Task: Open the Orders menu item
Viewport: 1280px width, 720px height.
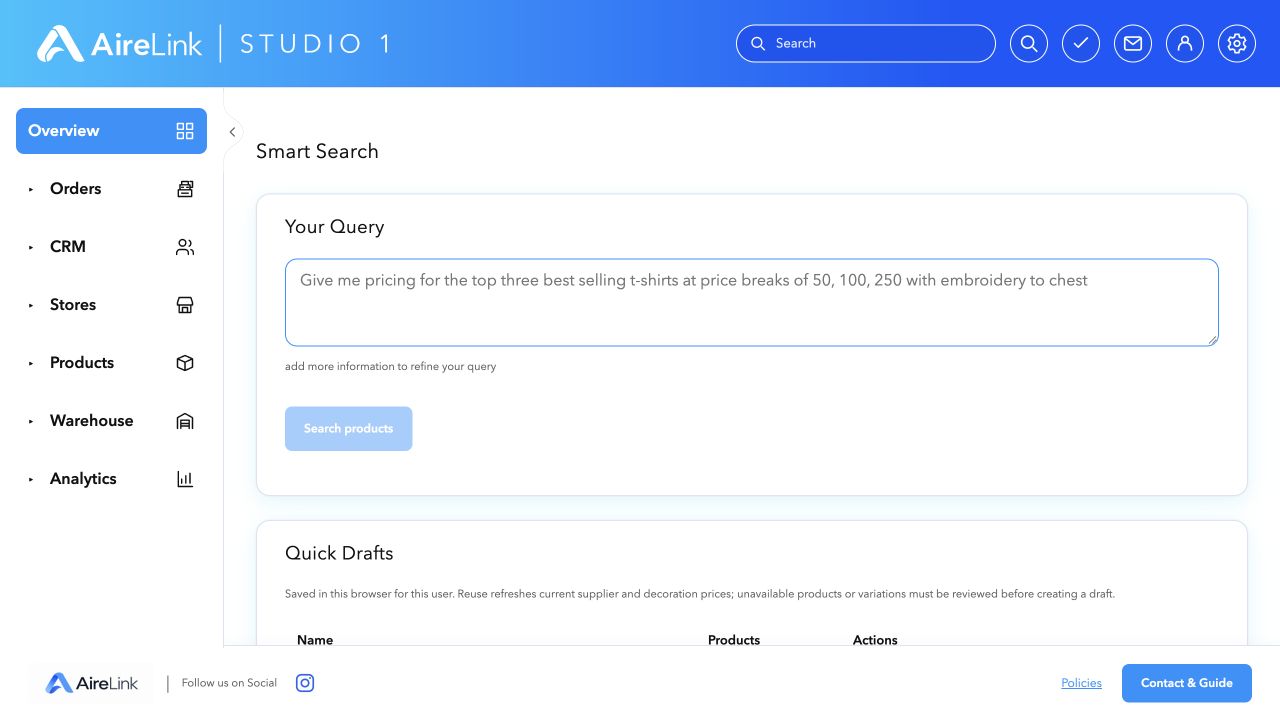Action: point(111,189)
